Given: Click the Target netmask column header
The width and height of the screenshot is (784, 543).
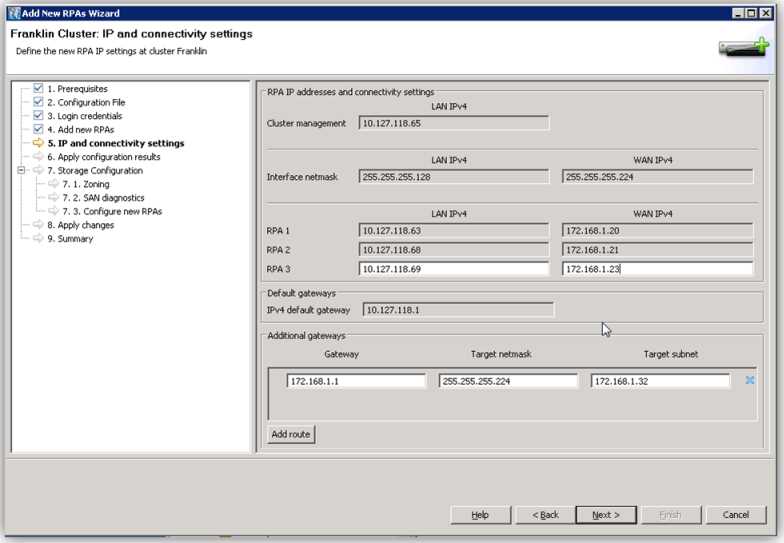Looking at the screenshot, I should 501,354.
